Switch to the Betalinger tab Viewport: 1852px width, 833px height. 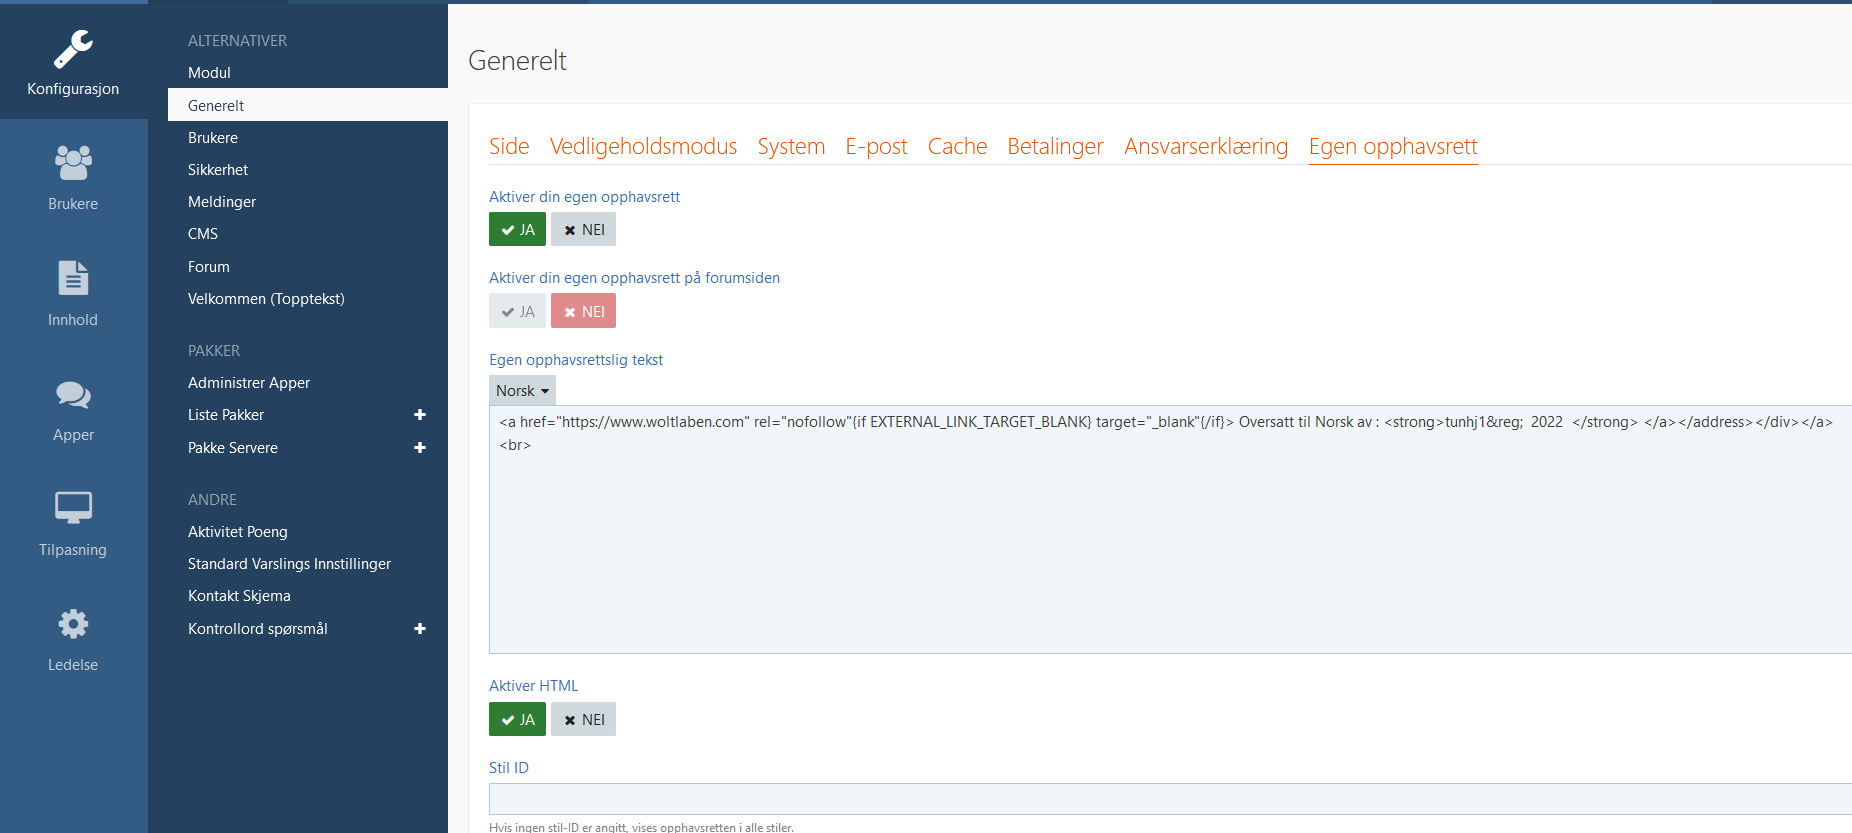pos(1055,147)
